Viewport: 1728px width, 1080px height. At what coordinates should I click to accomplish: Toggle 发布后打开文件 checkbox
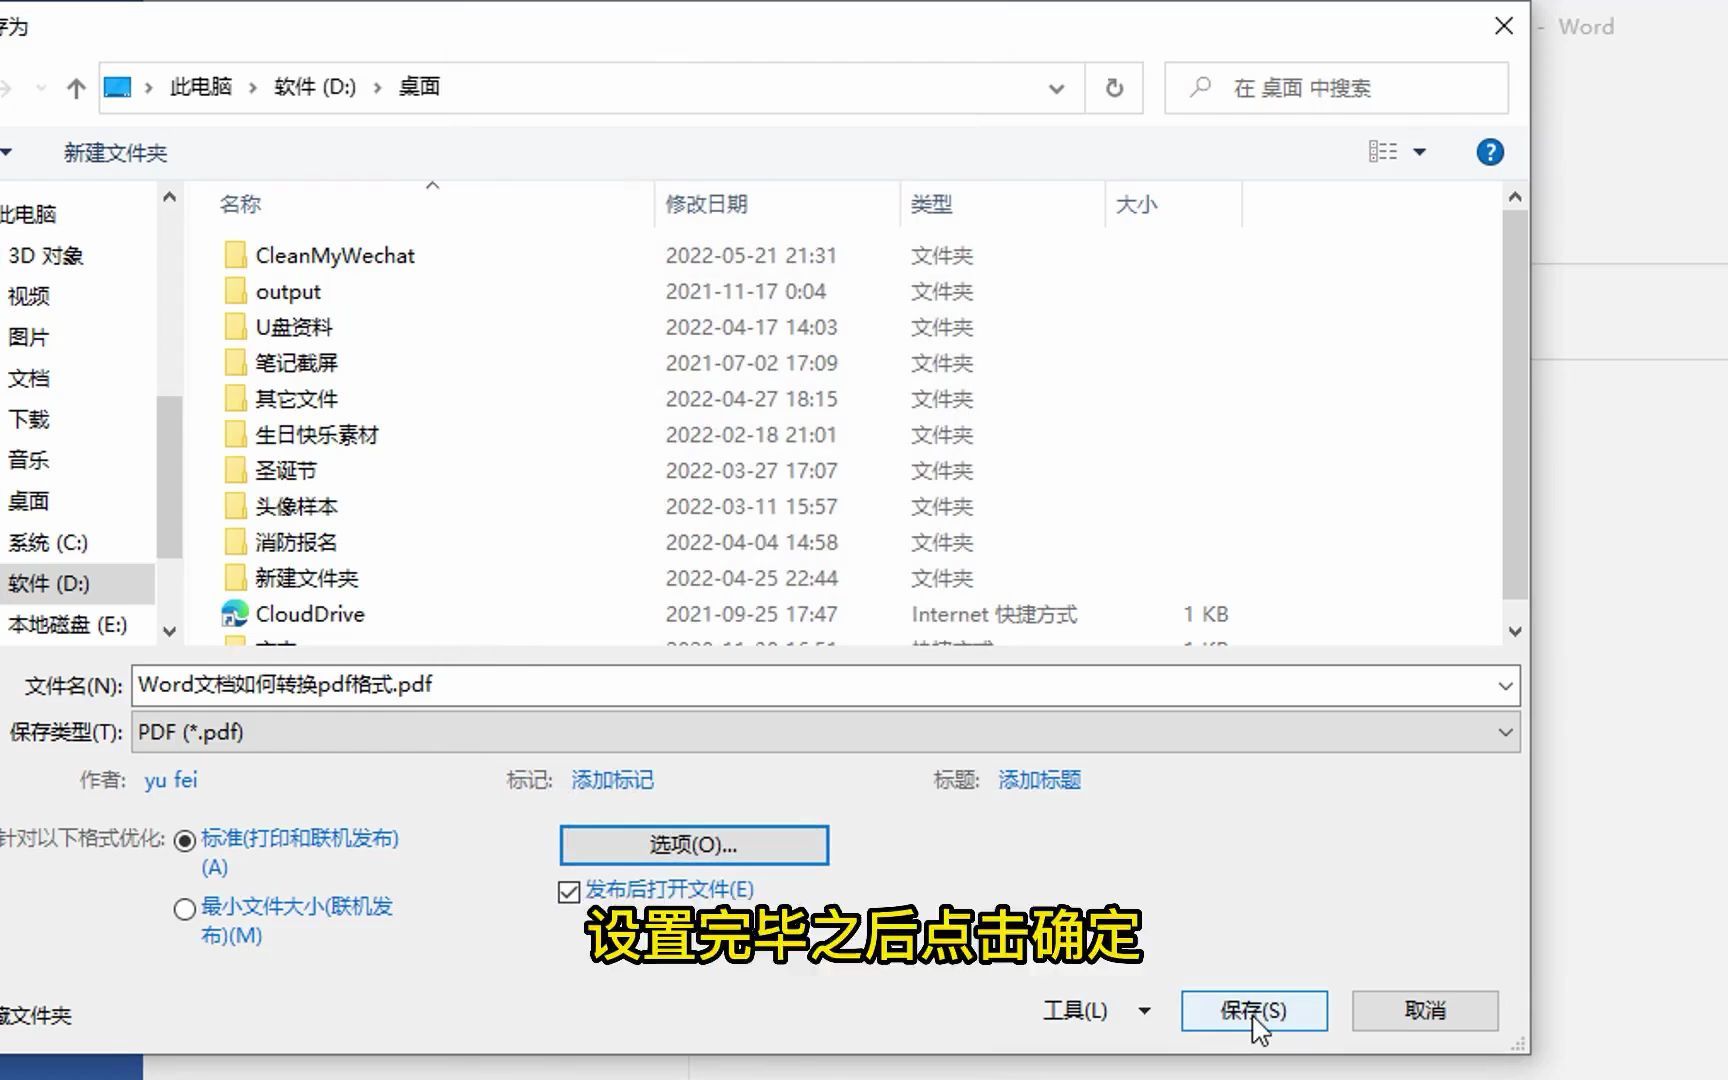point(569,891)
